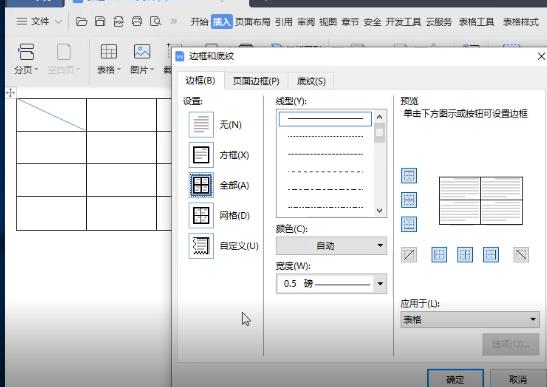Switch to the 底纹(S) tab

311,81
